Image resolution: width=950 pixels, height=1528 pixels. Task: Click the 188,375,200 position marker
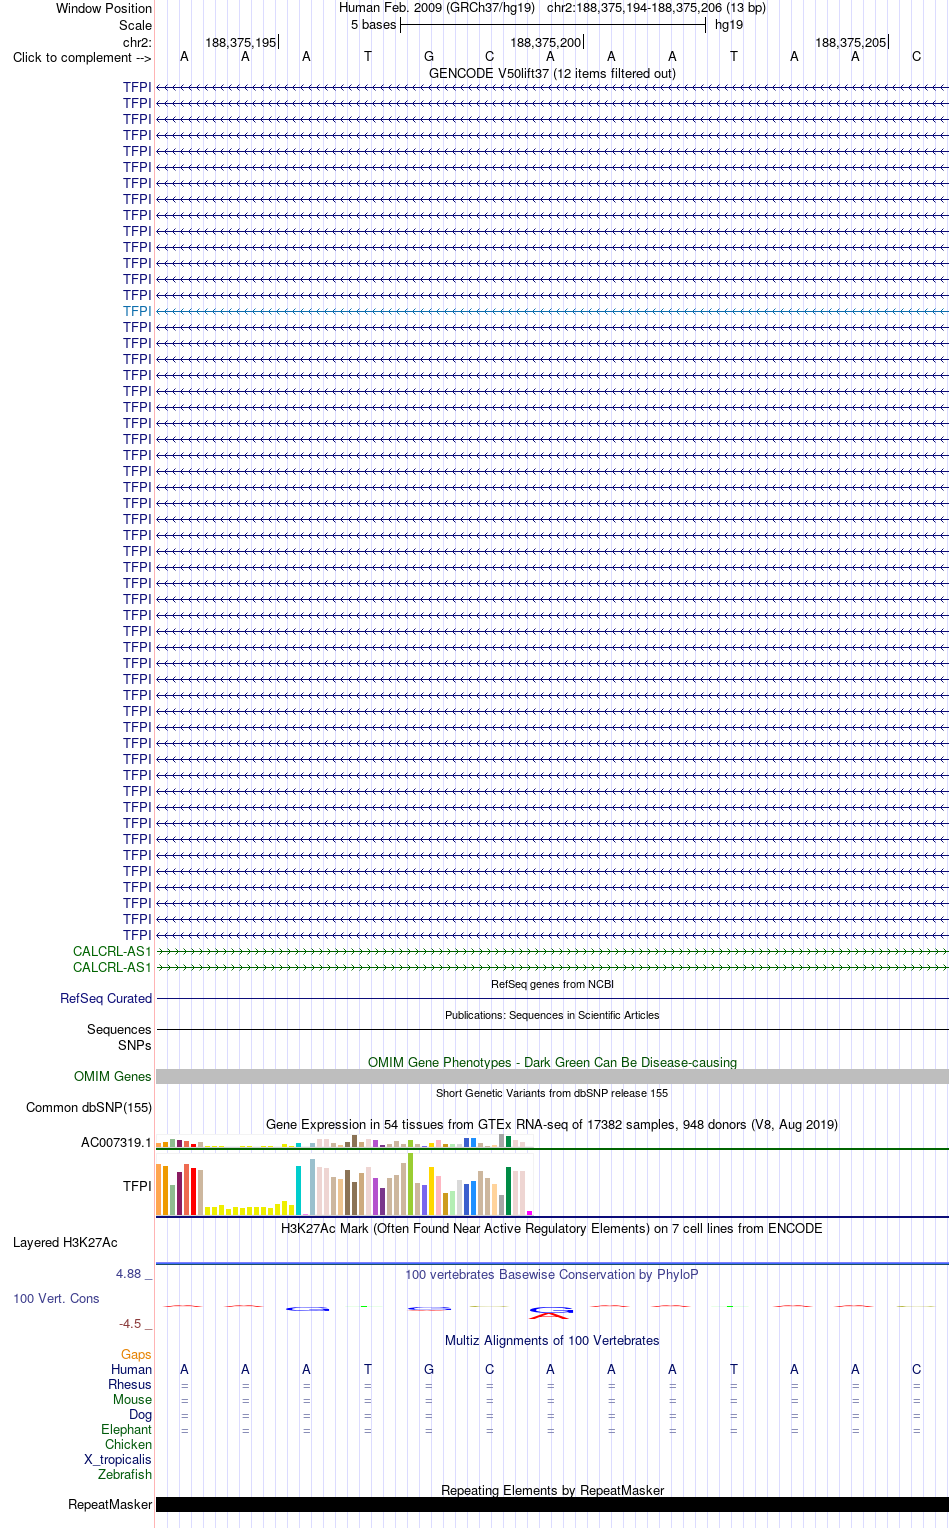(x=546, y=42)
